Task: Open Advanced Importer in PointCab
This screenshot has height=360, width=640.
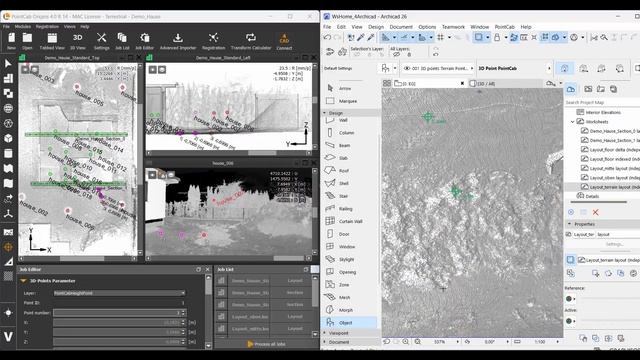Action: click(x=178, y=41)
